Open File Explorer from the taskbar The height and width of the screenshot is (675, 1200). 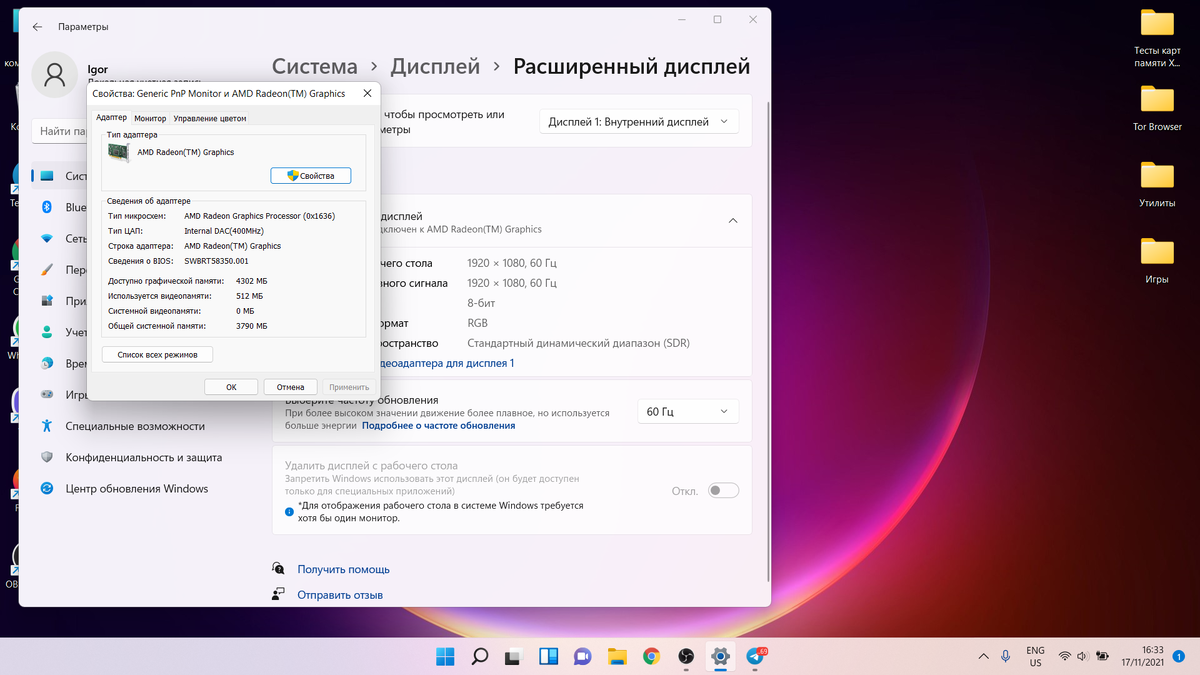618,657
